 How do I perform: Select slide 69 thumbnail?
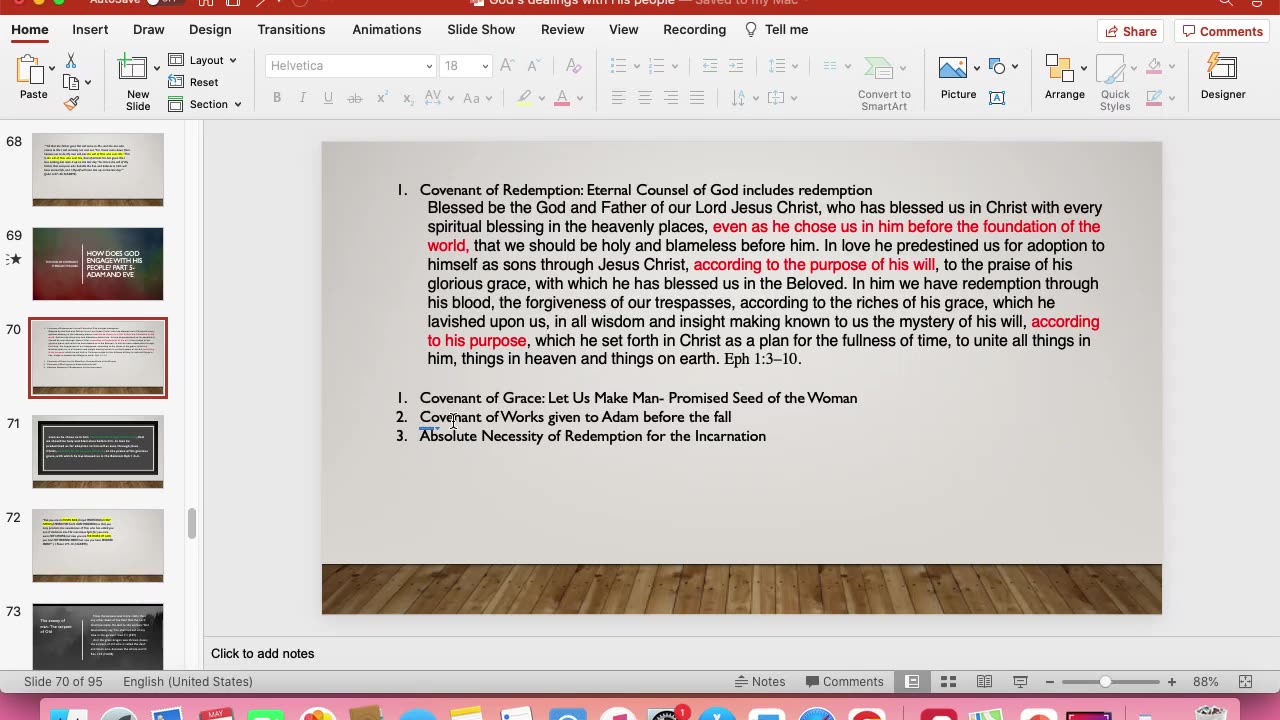(98, 264)
